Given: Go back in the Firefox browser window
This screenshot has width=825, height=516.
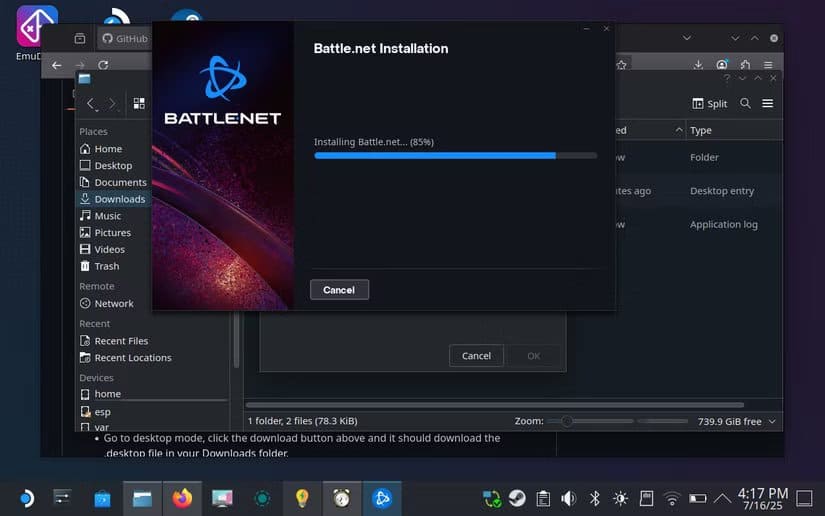Looking at the screenshot, I should pyautogui.click(x=56, y=65).
